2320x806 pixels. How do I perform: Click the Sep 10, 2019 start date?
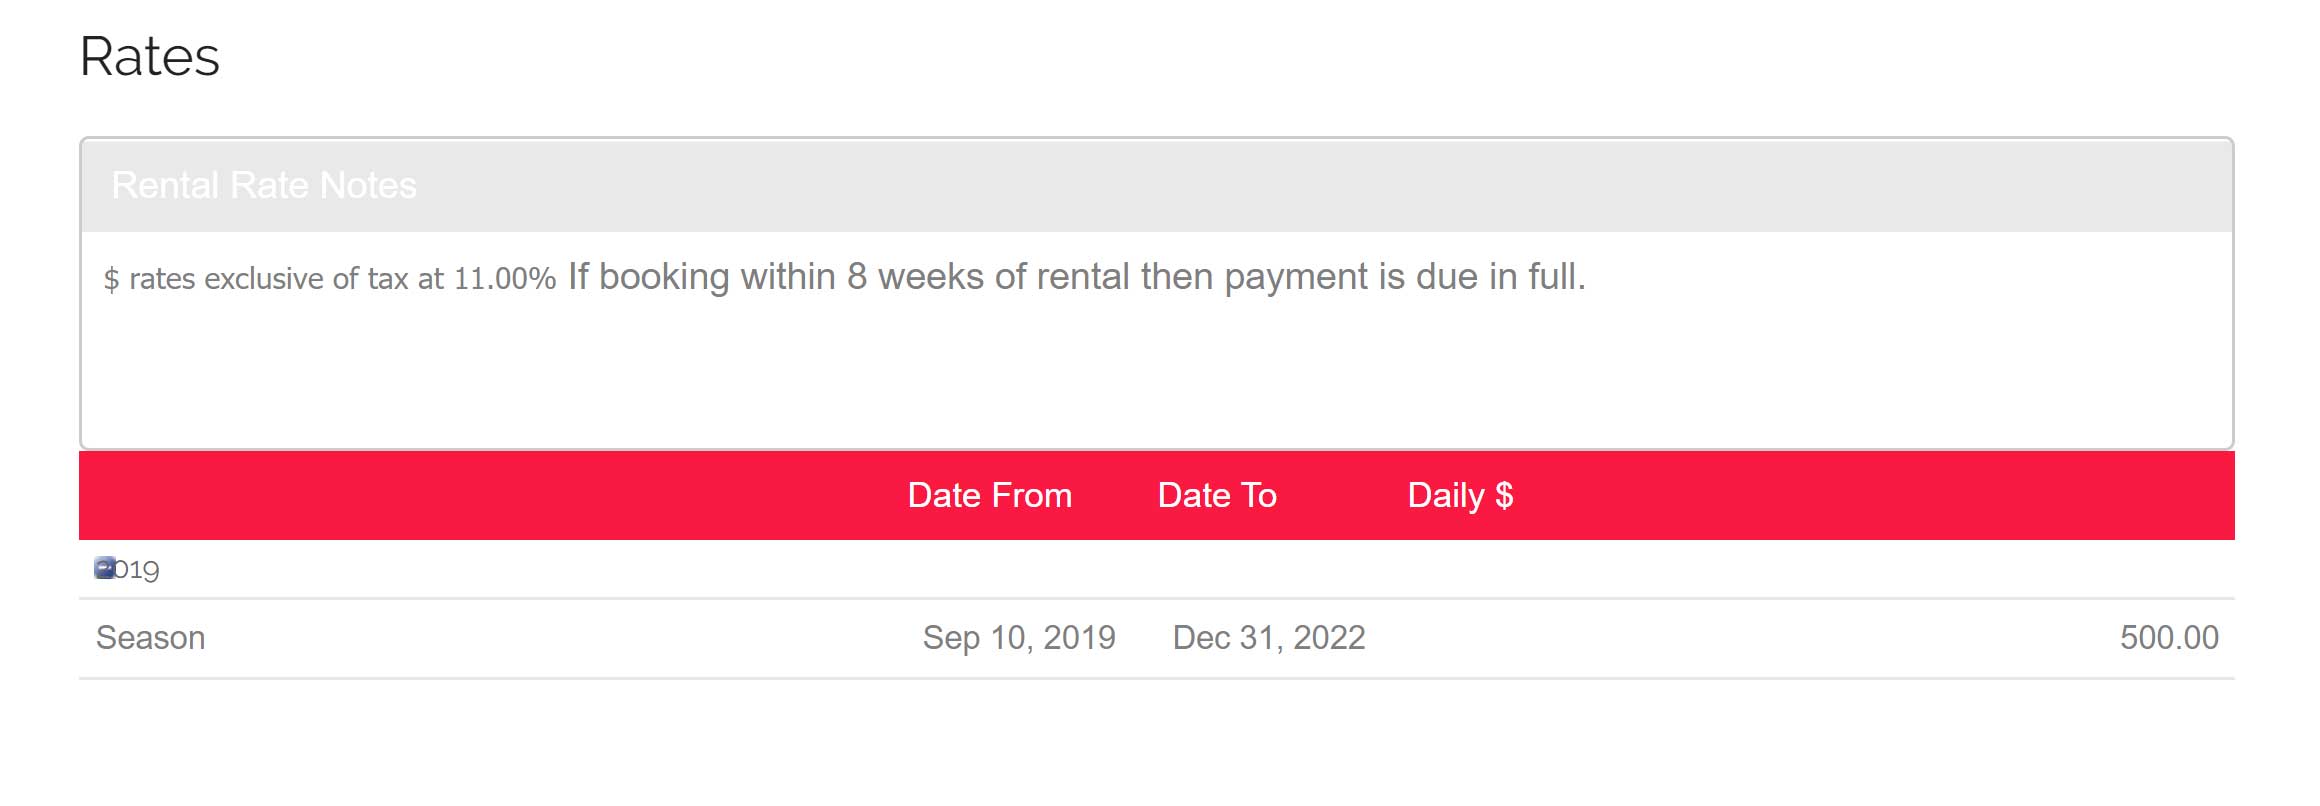[1018, 638]
